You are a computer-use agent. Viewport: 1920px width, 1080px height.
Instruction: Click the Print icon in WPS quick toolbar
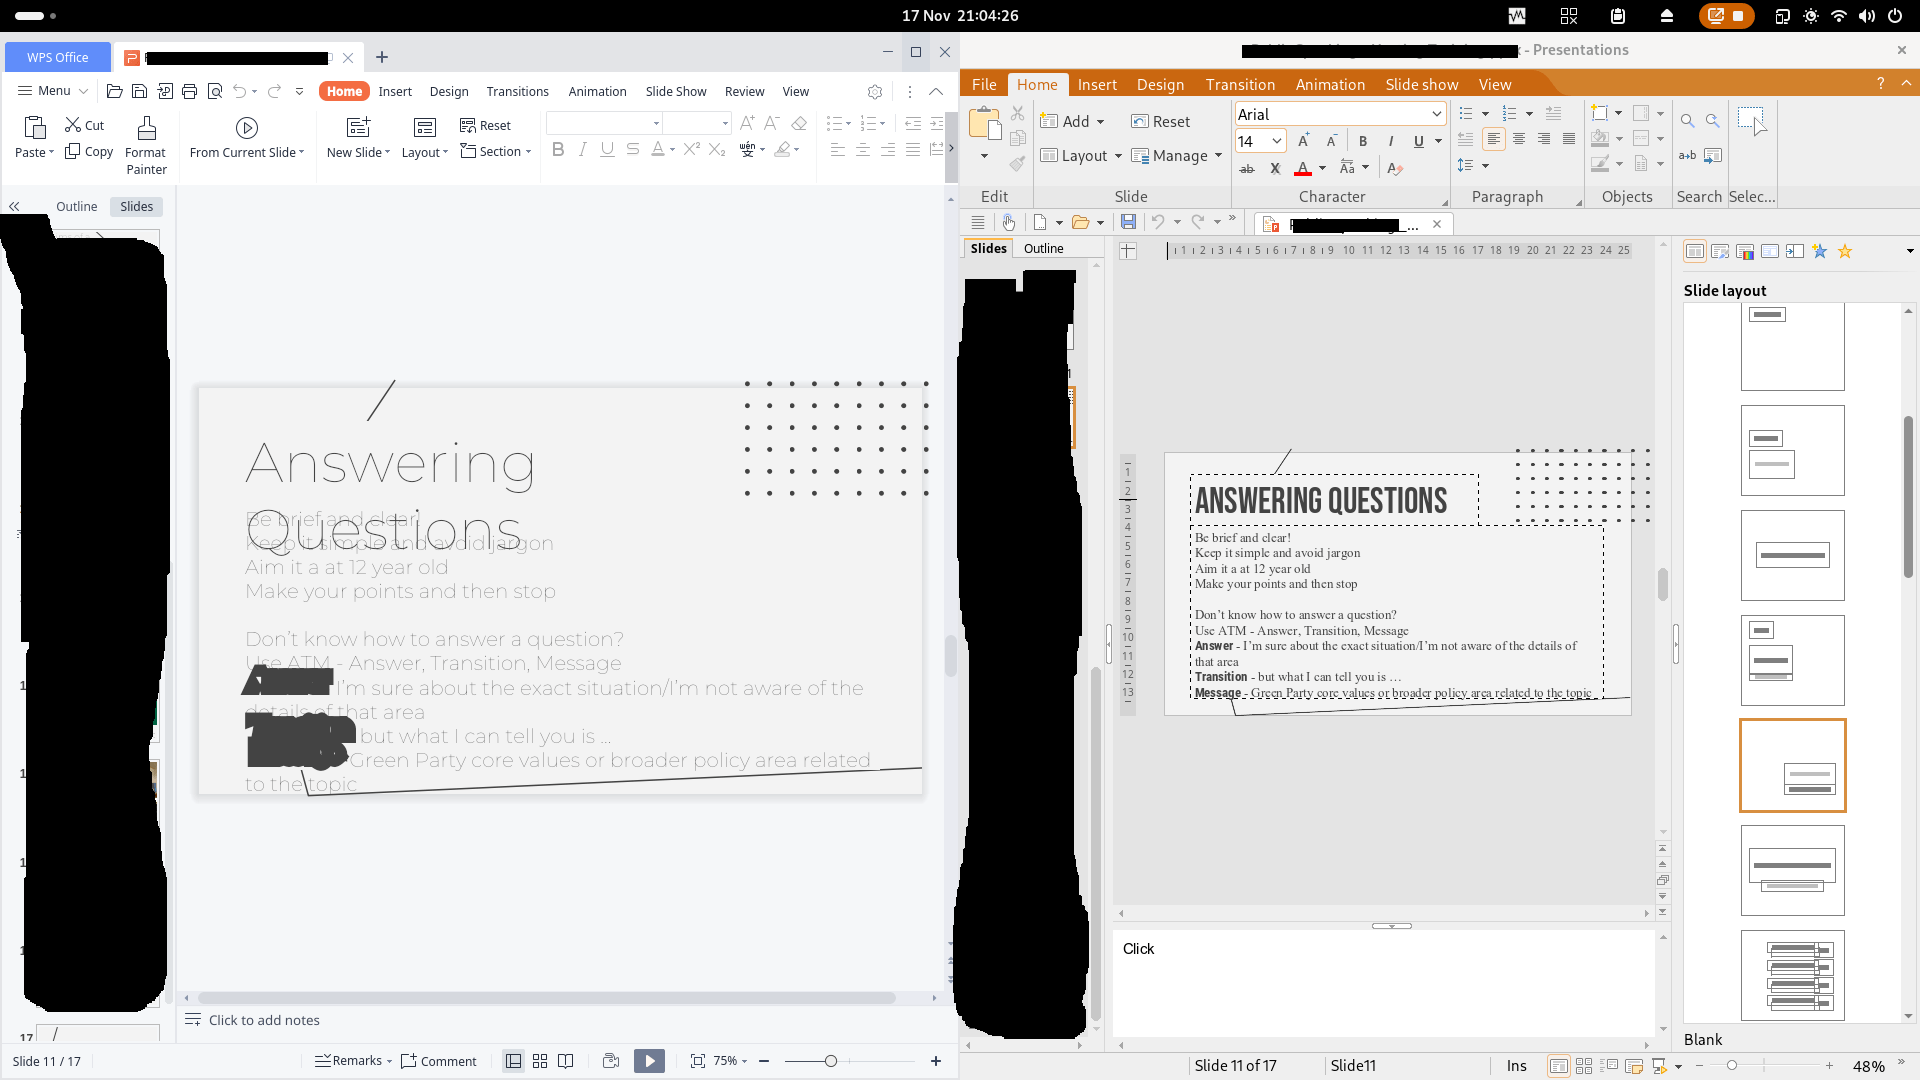[x=190, y=91]
